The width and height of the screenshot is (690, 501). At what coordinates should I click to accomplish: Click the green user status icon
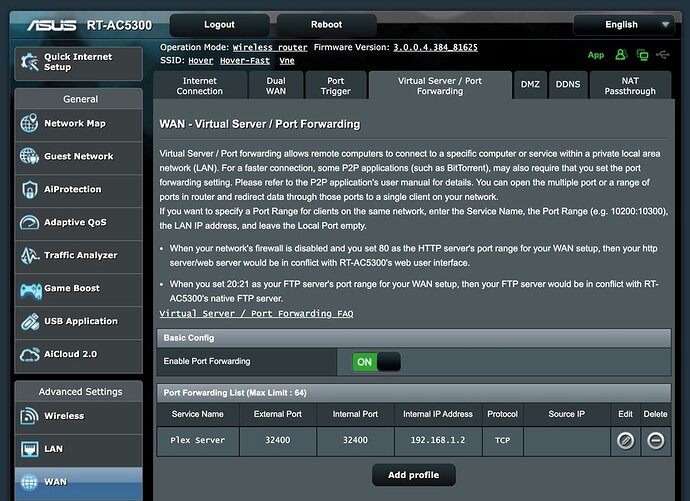[621, 55]
